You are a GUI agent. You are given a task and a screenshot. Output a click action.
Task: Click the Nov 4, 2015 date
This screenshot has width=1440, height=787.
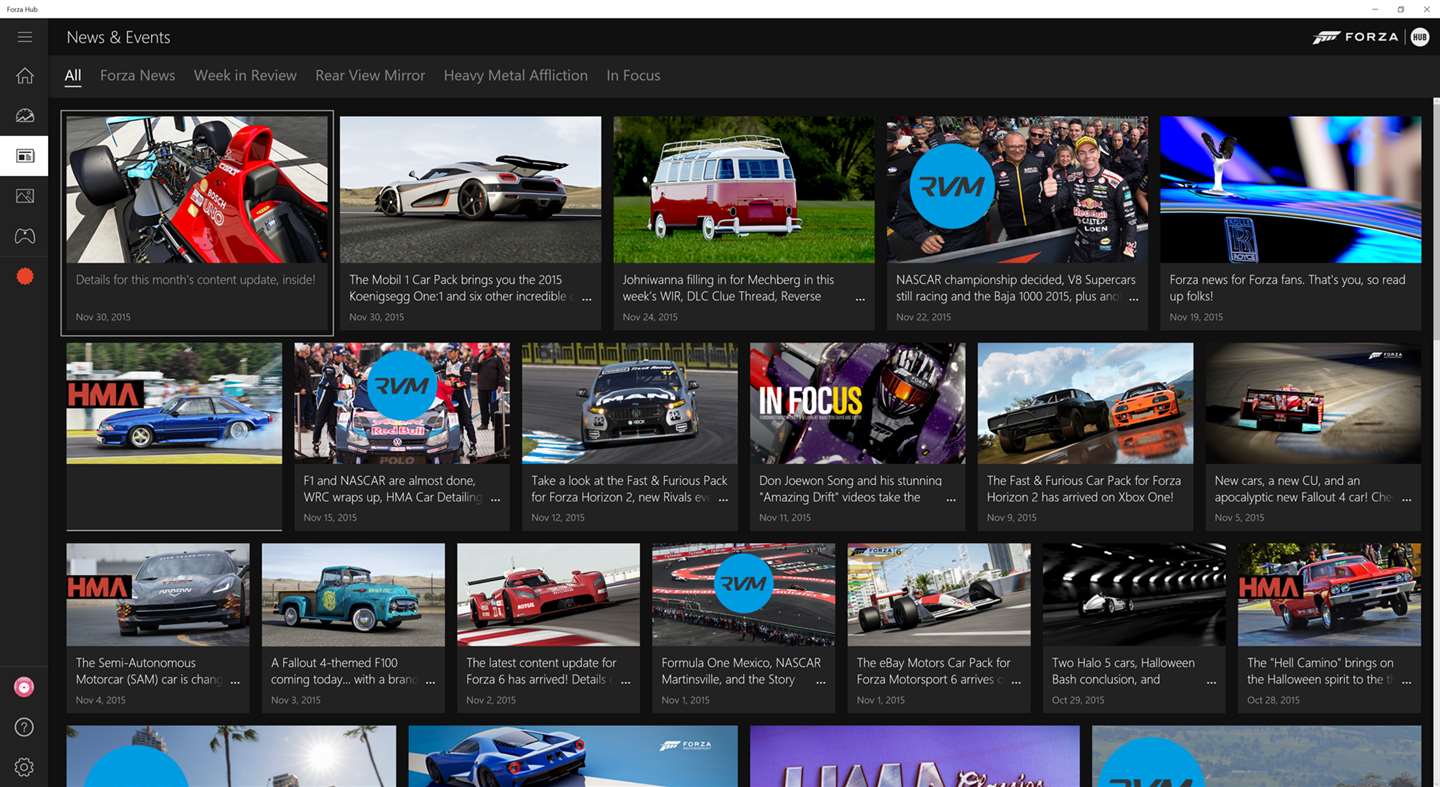pos(101,700)
